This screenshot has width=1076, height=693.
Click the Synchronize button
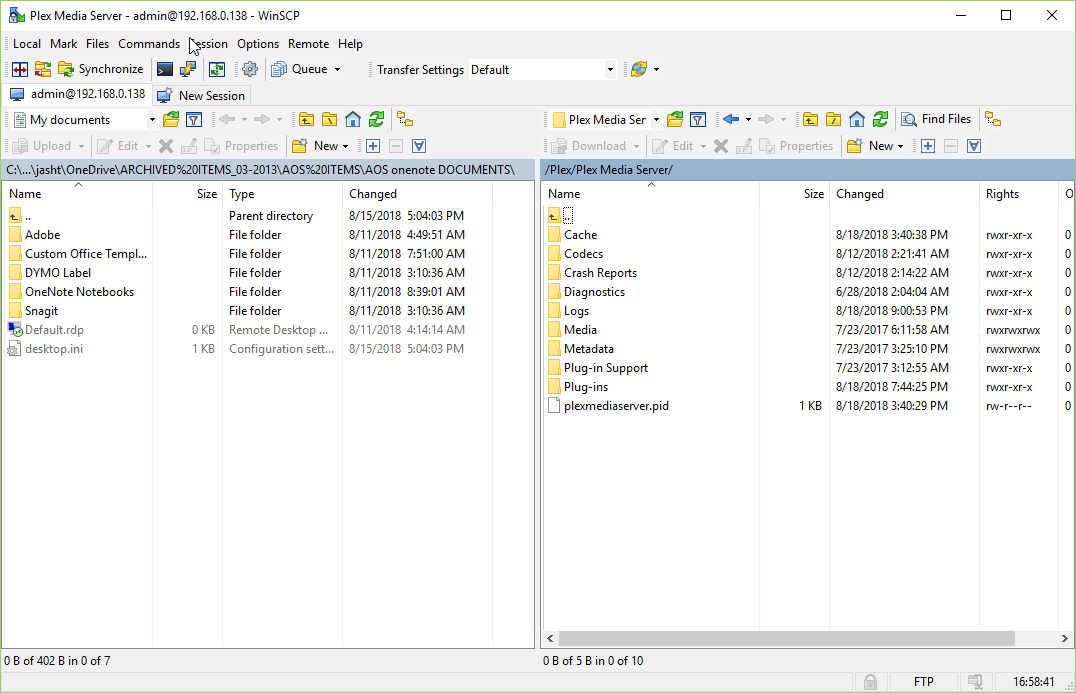(101, 69)
